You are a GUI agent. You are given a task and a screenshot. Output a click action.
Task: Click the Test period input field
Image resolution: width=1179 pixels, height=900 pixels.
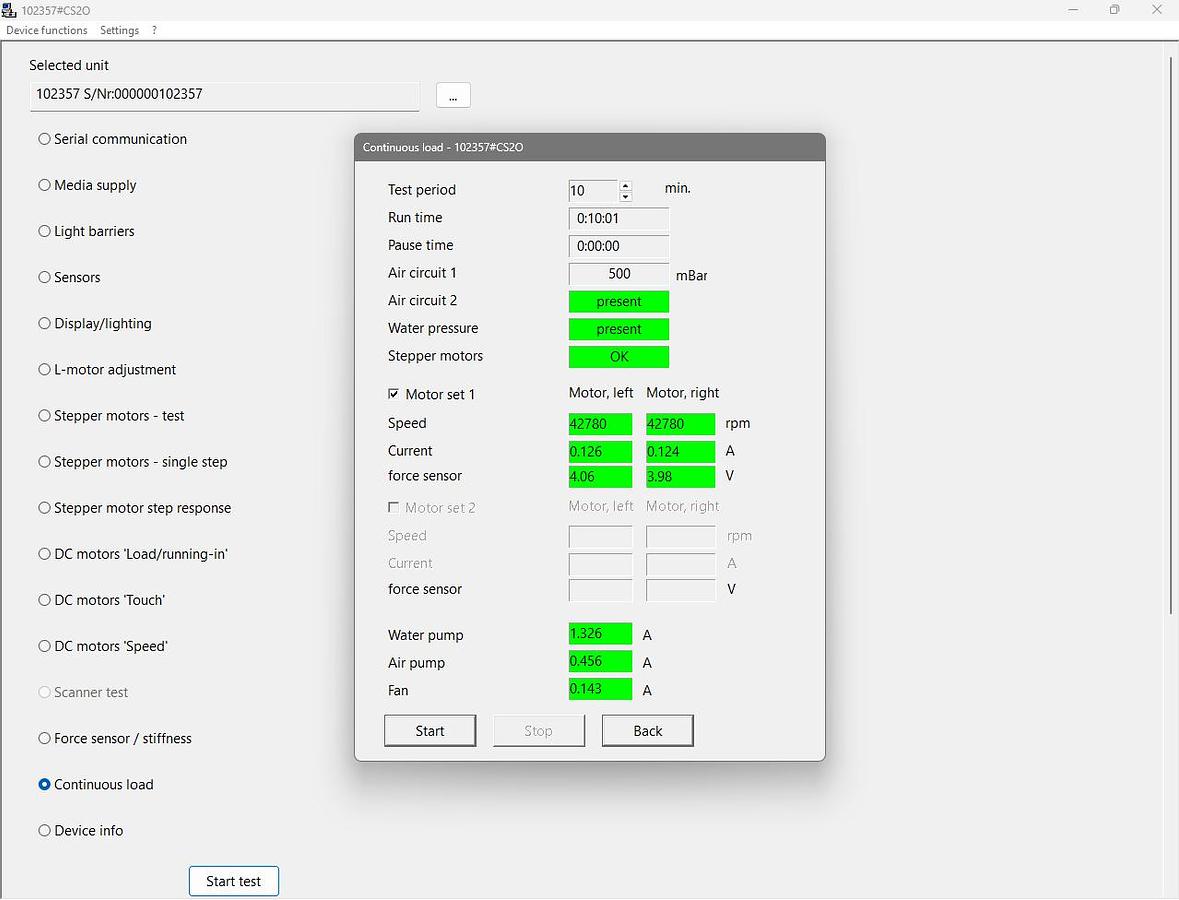592,191
